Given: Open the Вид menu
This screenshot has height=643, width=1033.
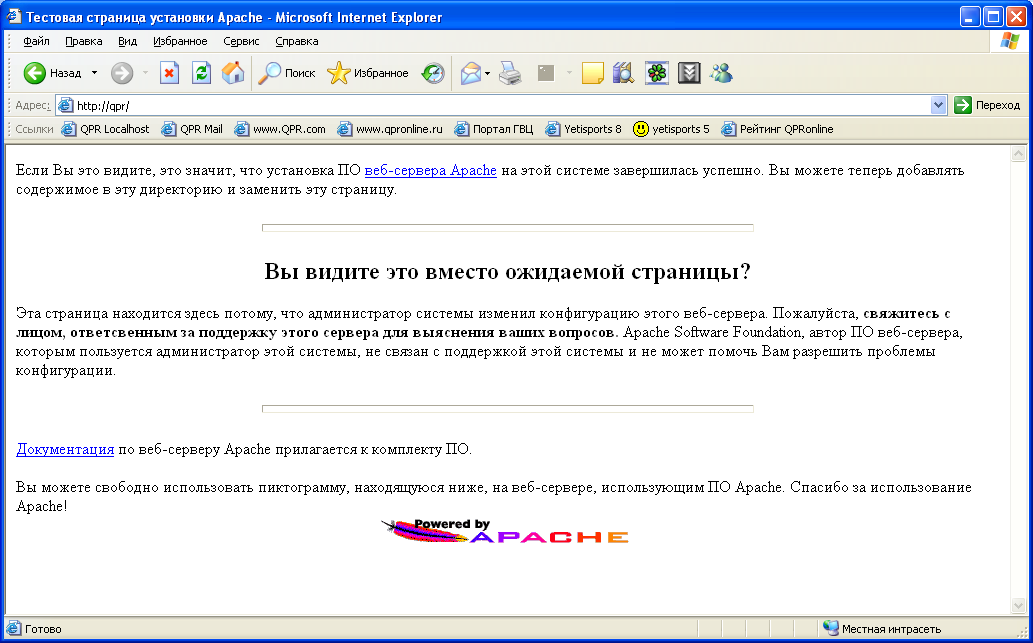Looking at the screenshot, I should pos(128,41).
